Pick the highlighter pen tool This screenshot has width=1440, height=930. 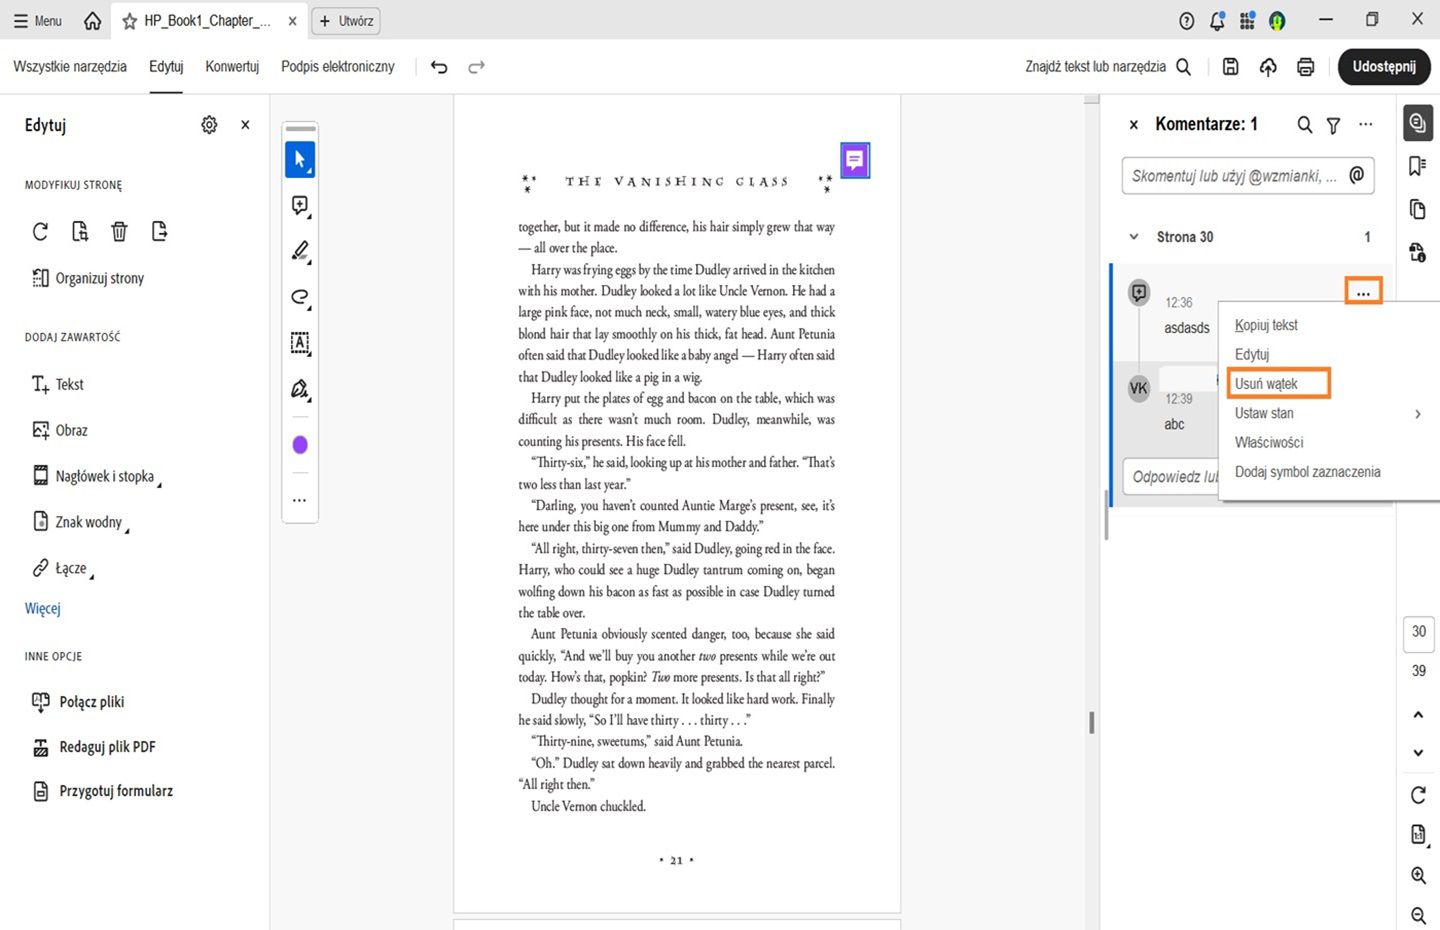pos(300,251)
